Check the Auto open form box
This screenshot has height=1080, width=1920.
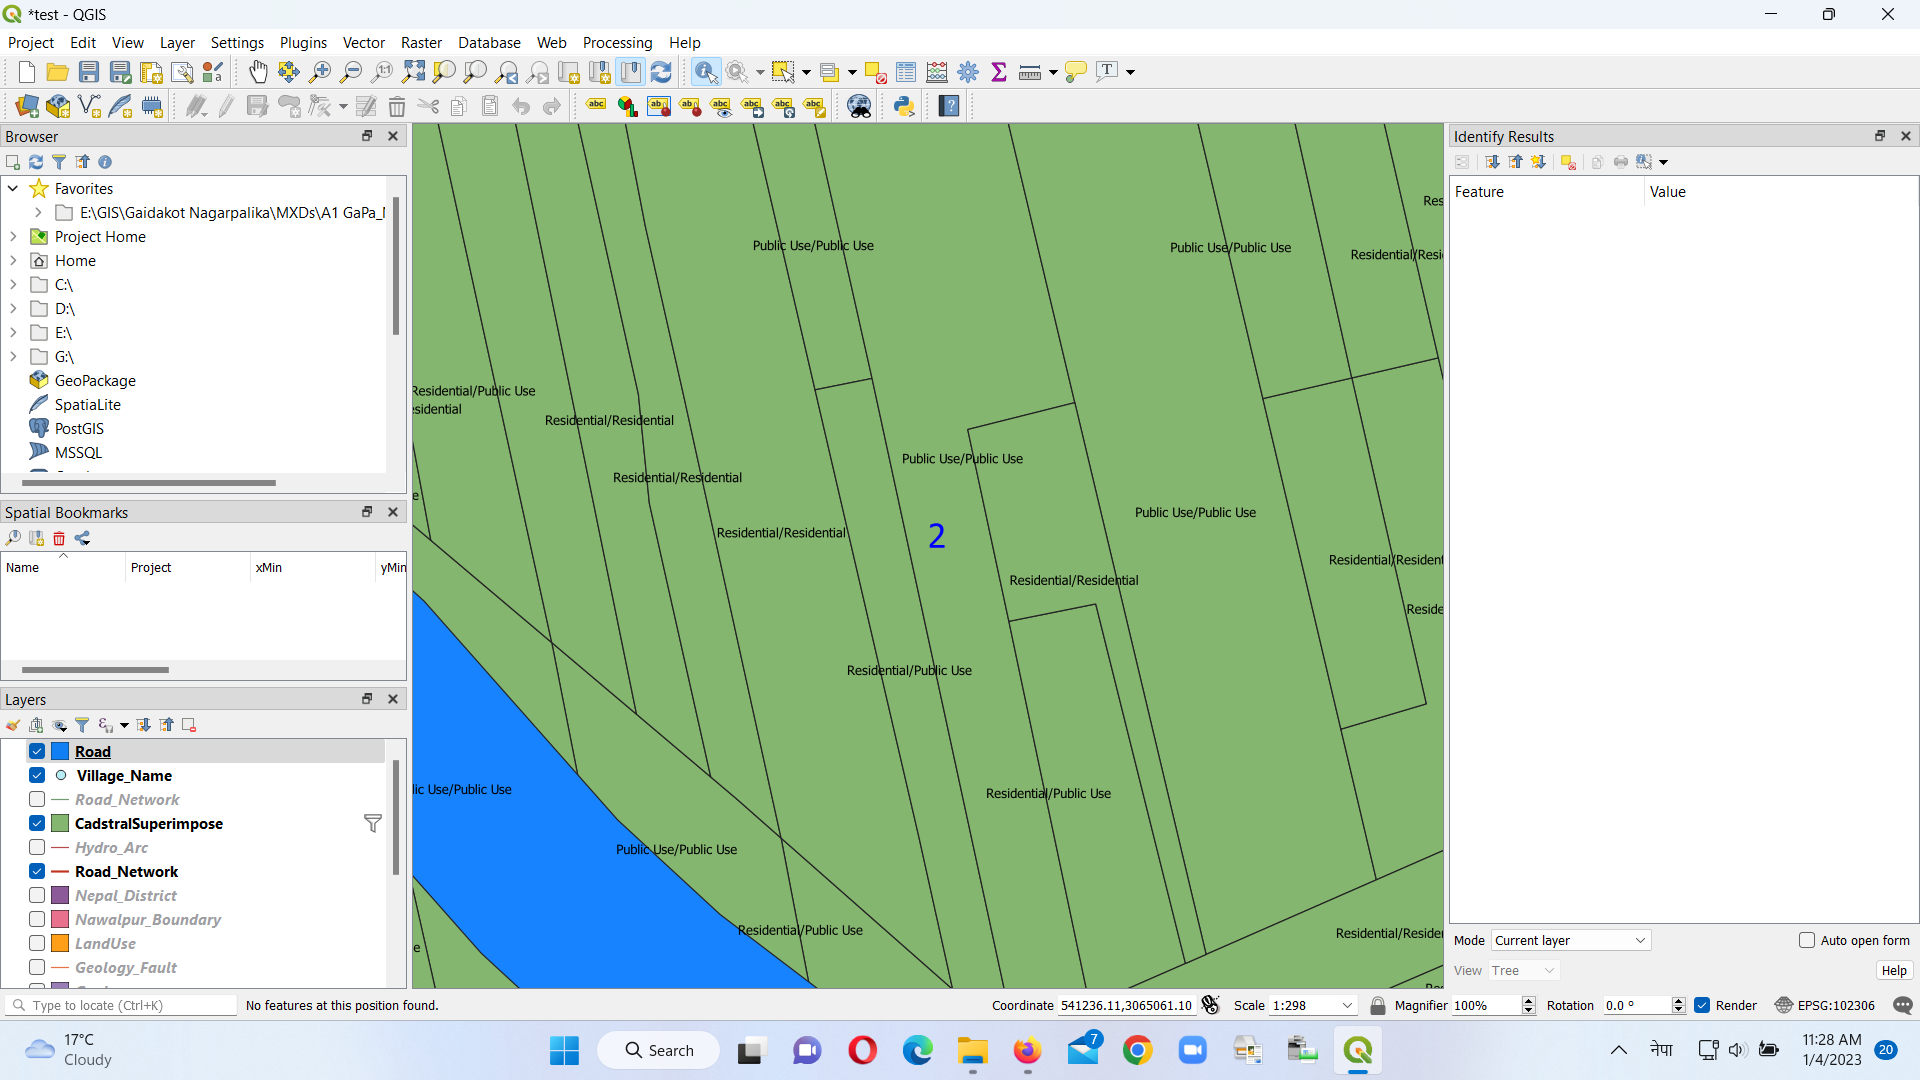pos(1806,940)
